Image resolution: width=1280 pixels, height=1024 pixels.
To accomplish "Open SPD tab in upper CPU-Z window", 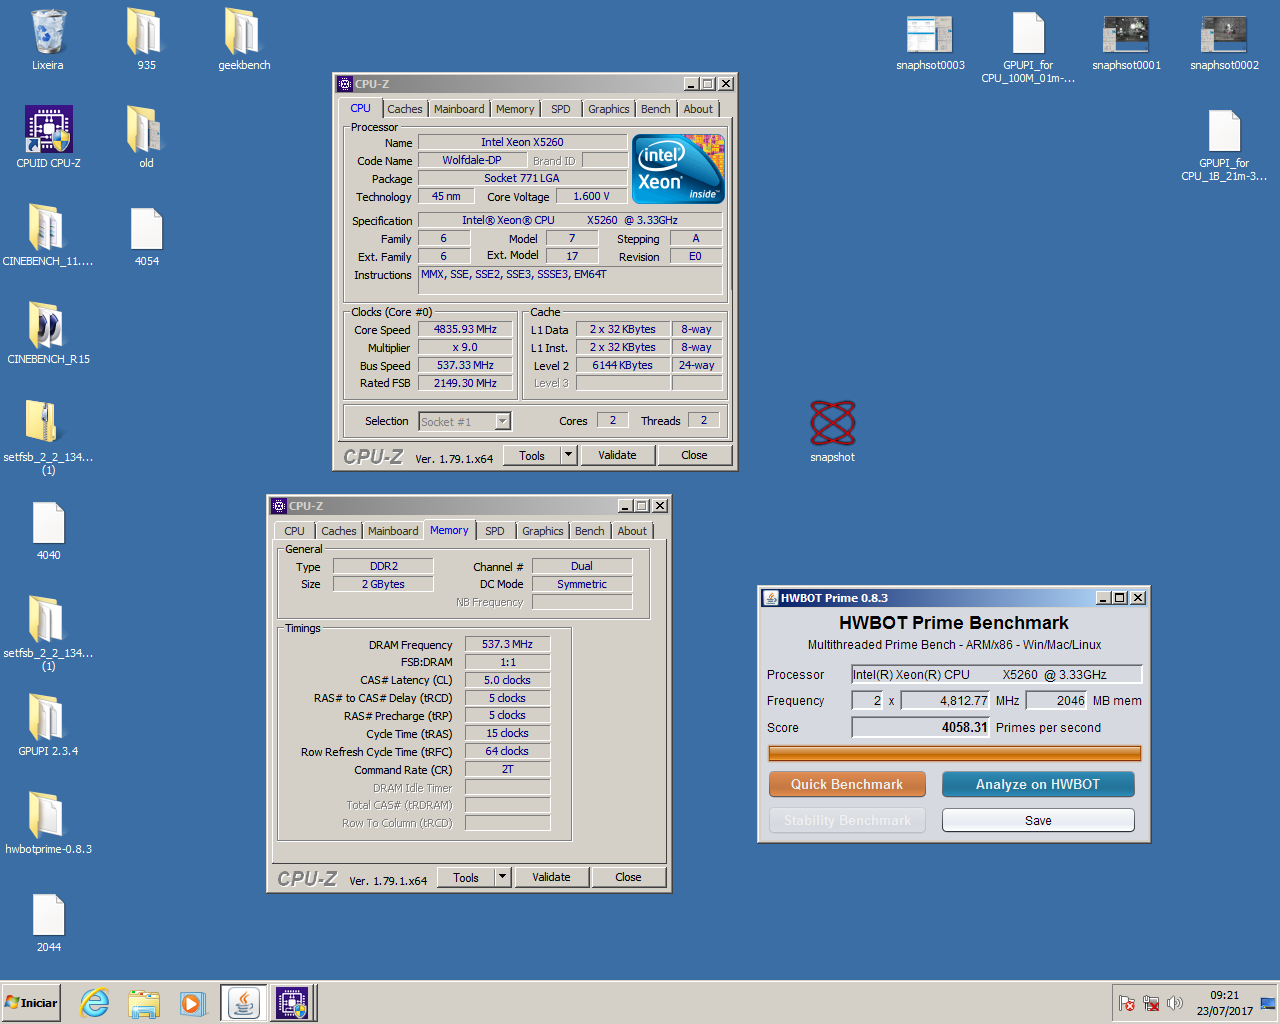I will (561, 109).
